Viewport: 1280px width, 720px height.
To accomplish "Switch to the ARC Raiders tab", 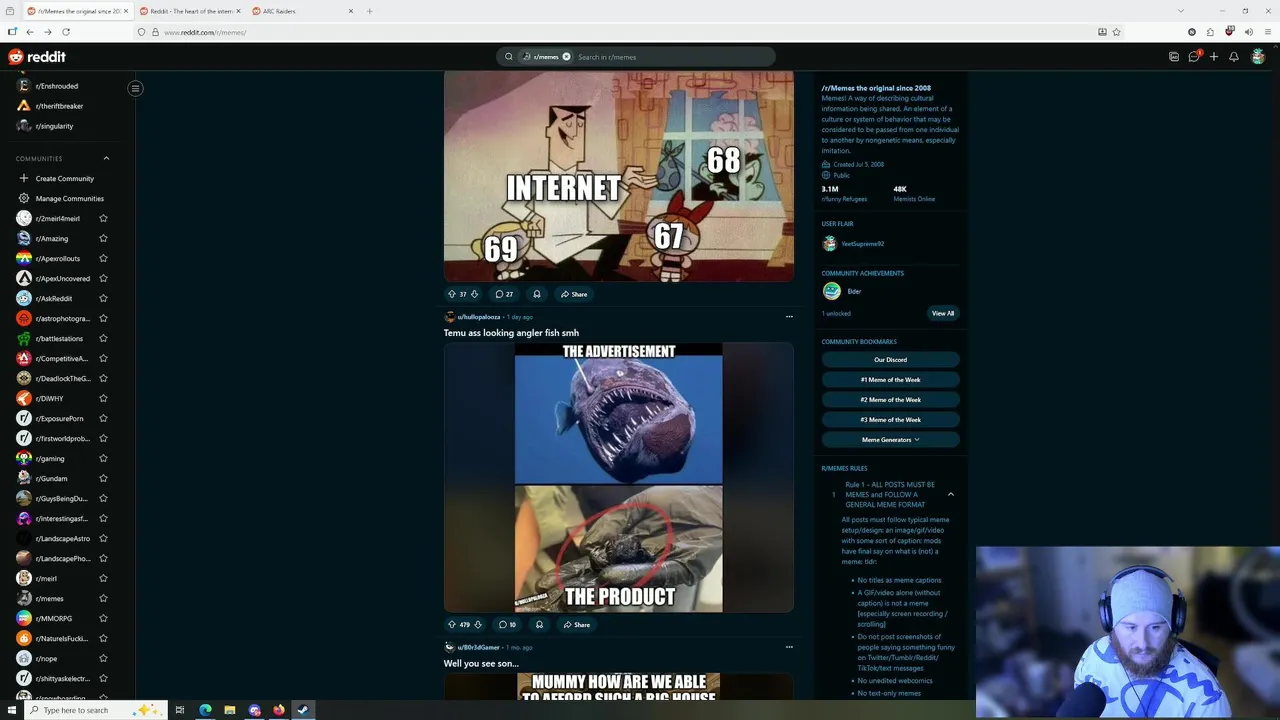I will 303,11.
